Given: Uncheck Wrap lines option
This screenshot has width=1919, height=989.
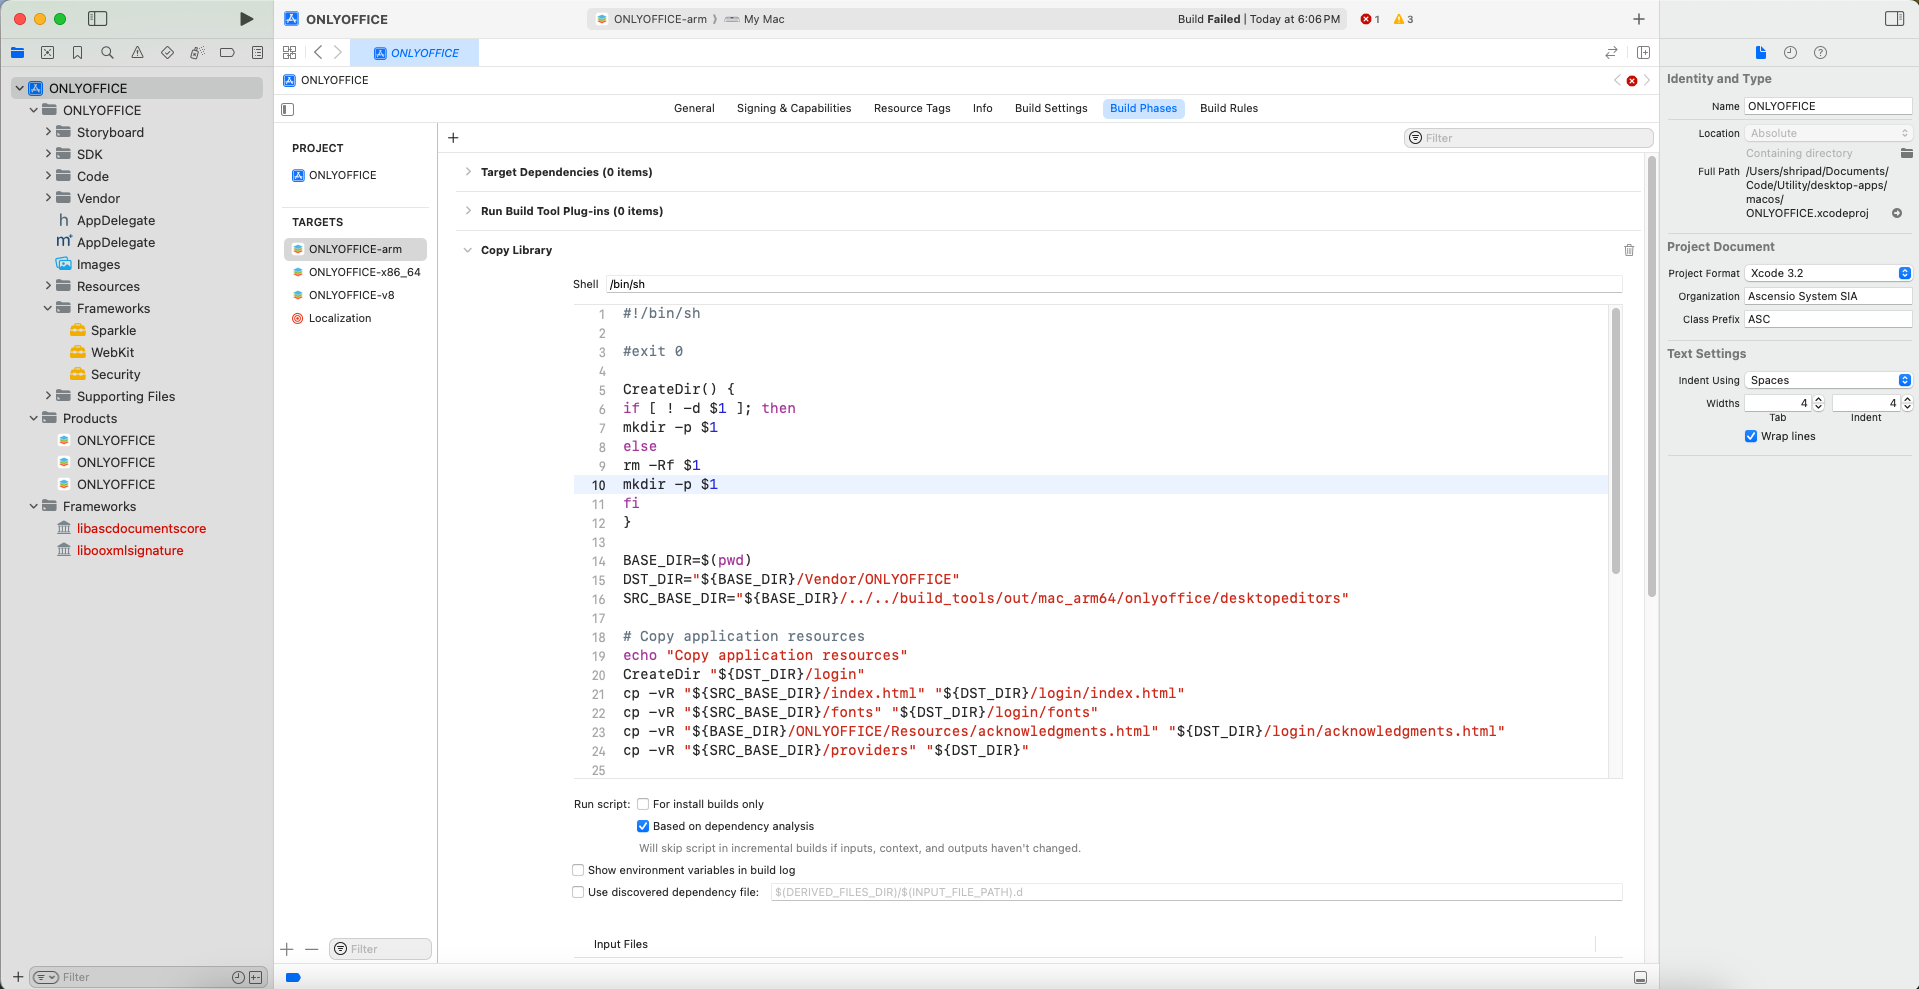Looking at the screenshot, I should 1751,436.
